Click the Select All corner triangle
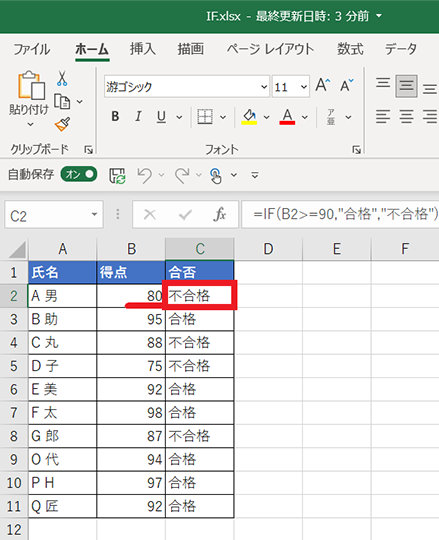The height and width of the screenshot is (540, 439). [x=17, y=249]
